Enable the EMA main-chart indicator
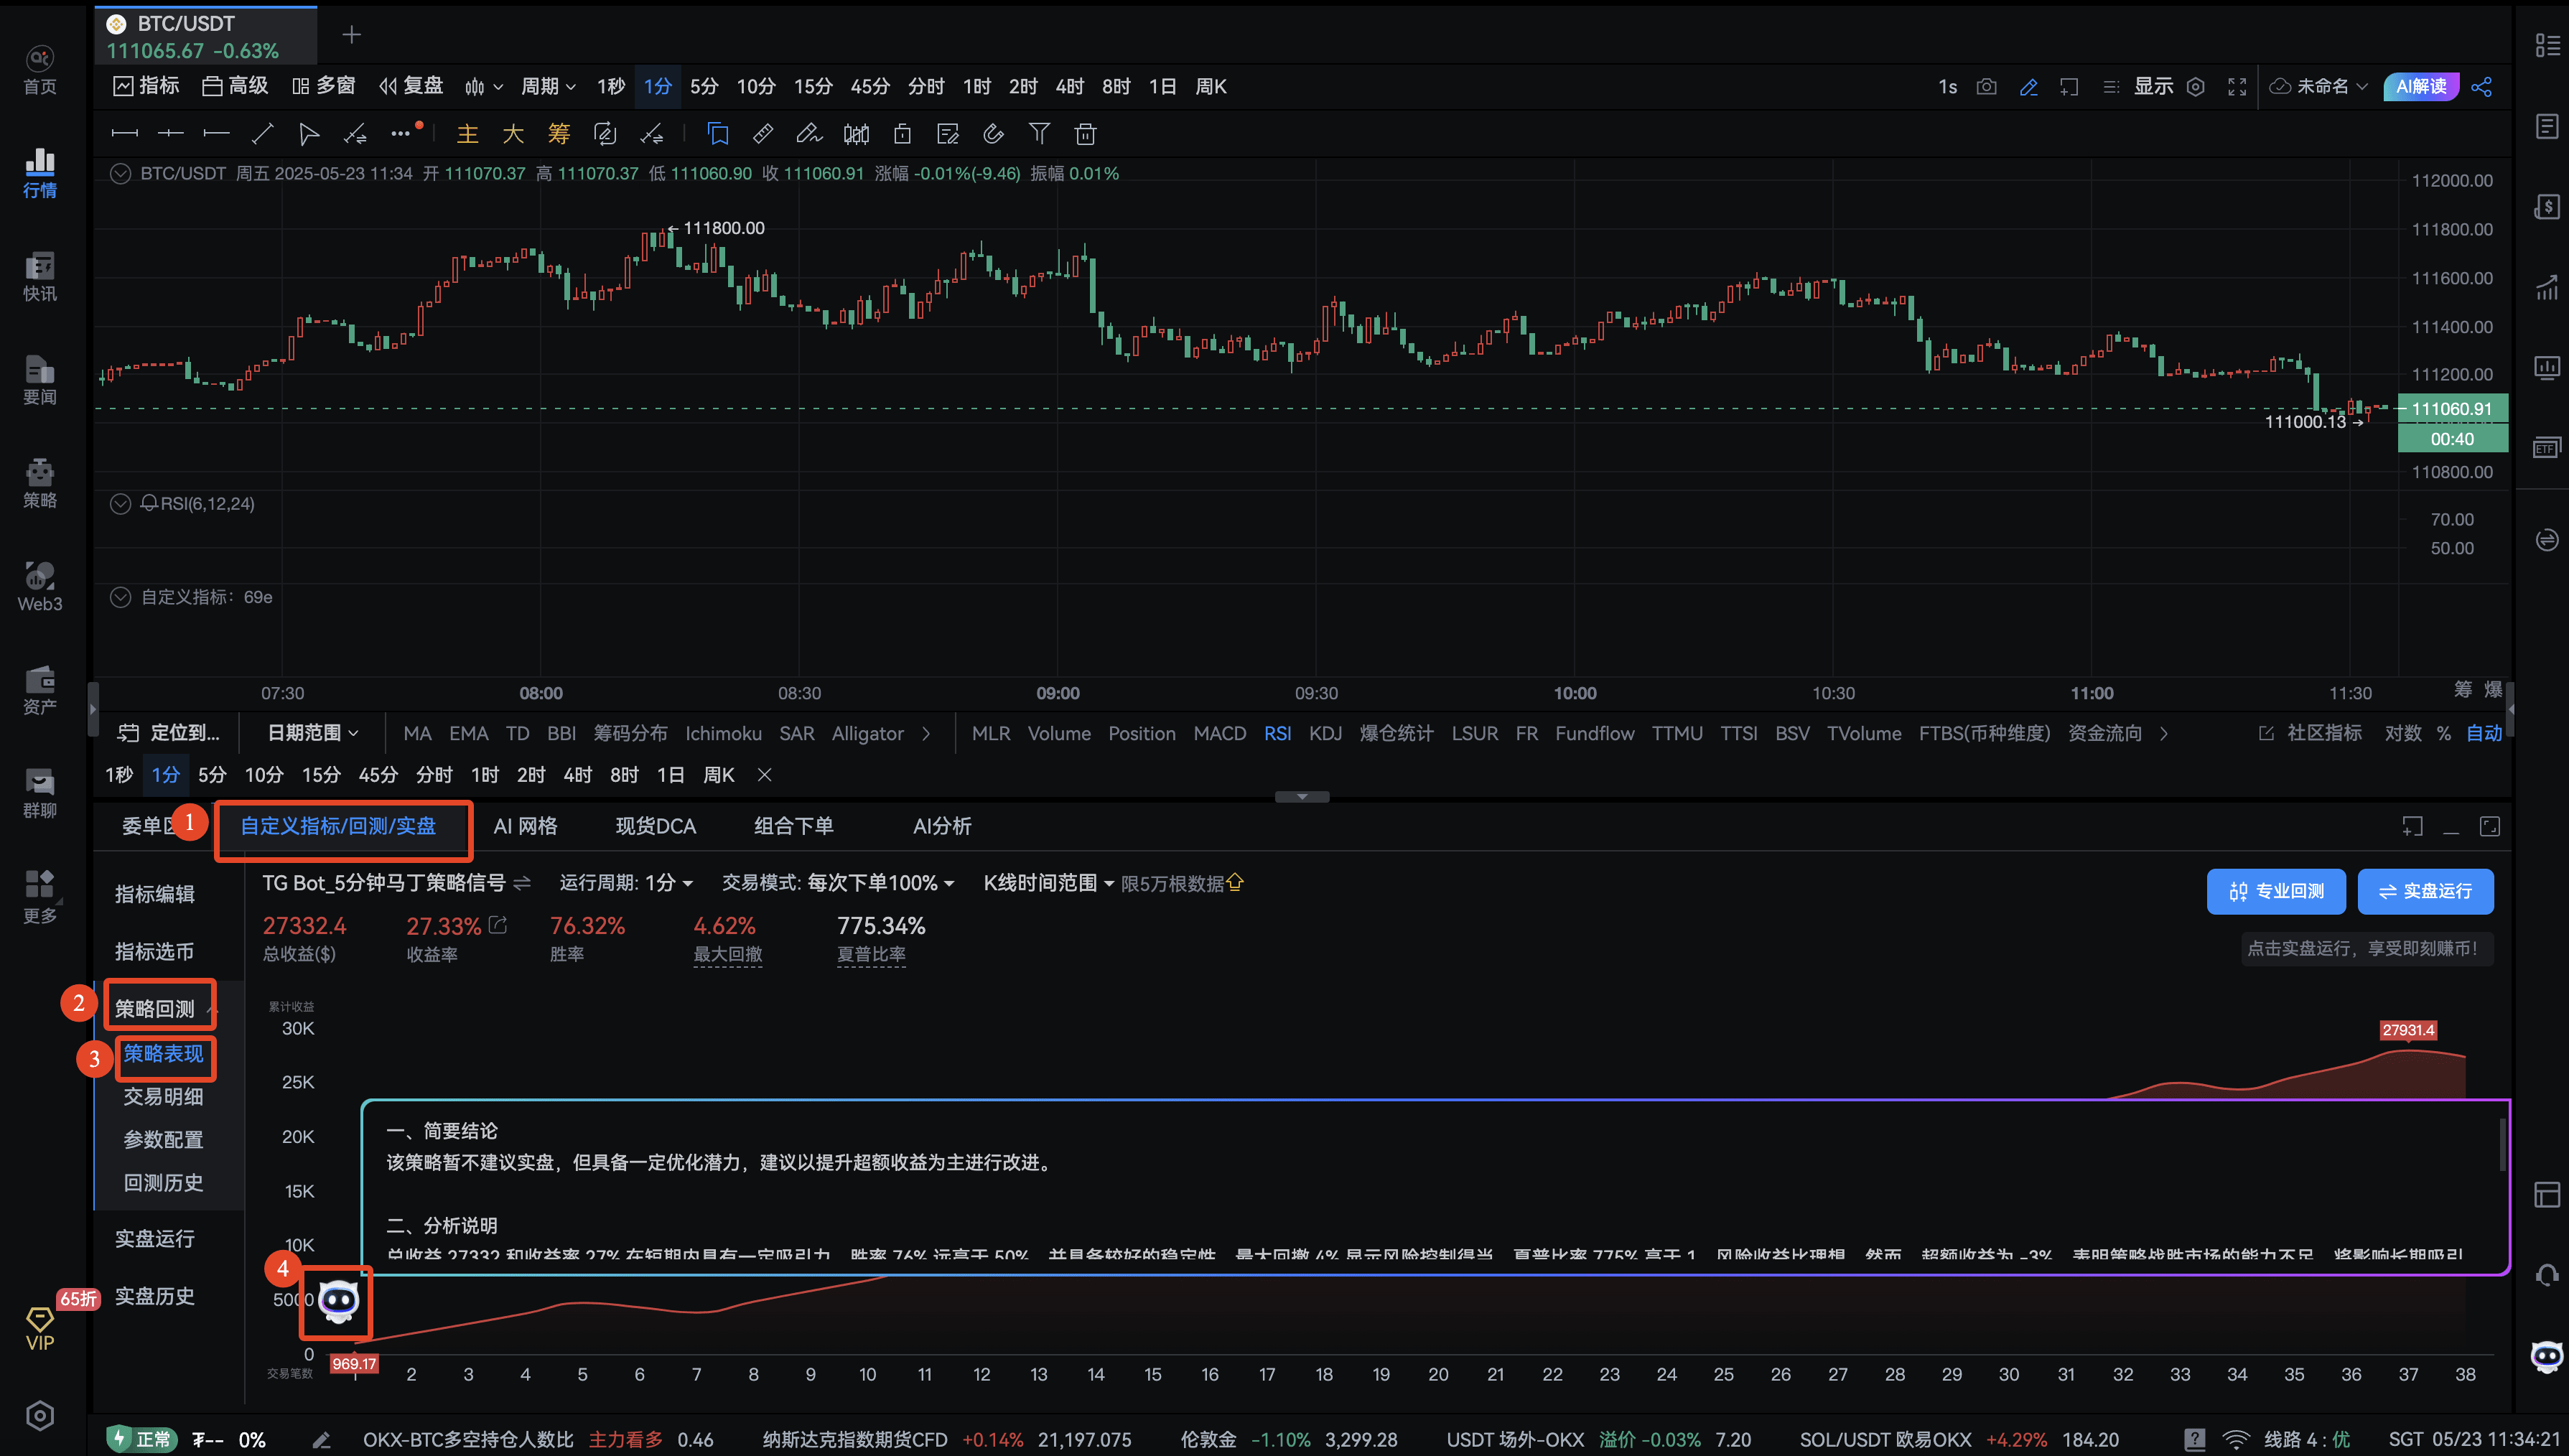This screenshot has width=2569, height=1456. pos(468,733)
